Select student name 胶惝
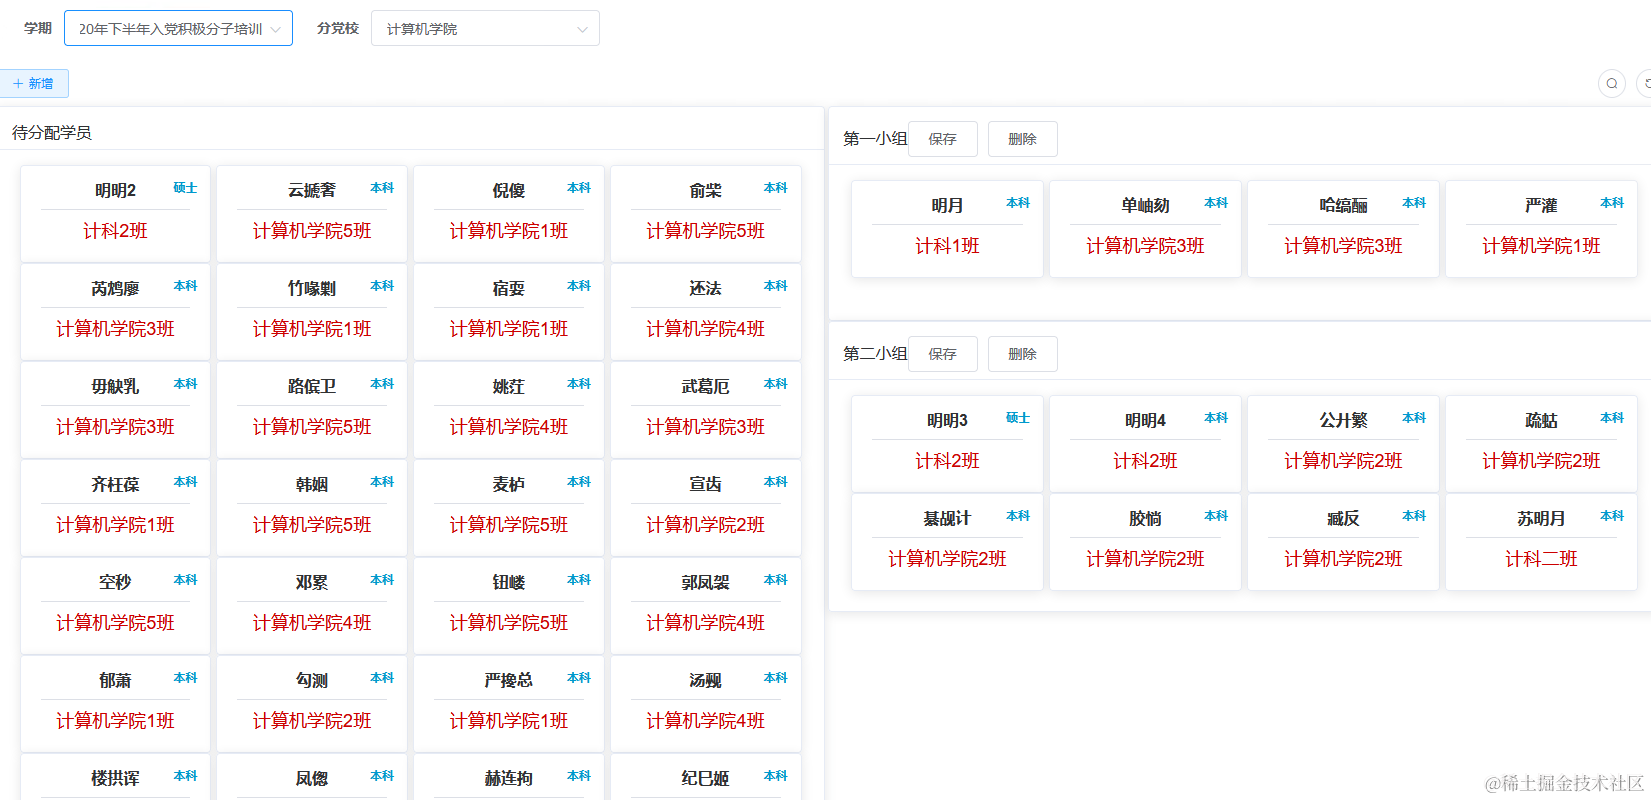This screenshot has height=800, width=1651. point(1145,518)
